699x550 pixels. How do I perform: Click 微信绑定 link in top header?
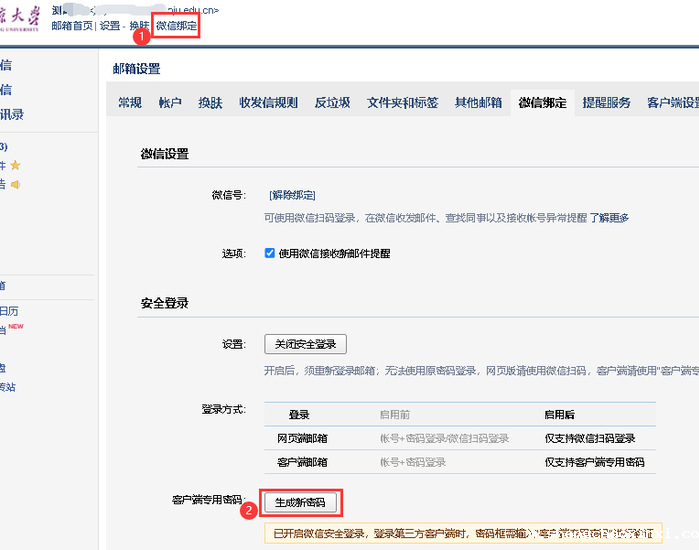[x=176, y=25]
